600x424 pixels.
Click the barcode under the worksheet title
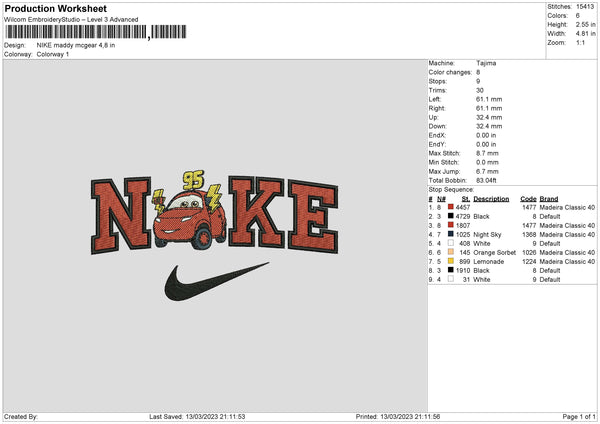point(96,32)
